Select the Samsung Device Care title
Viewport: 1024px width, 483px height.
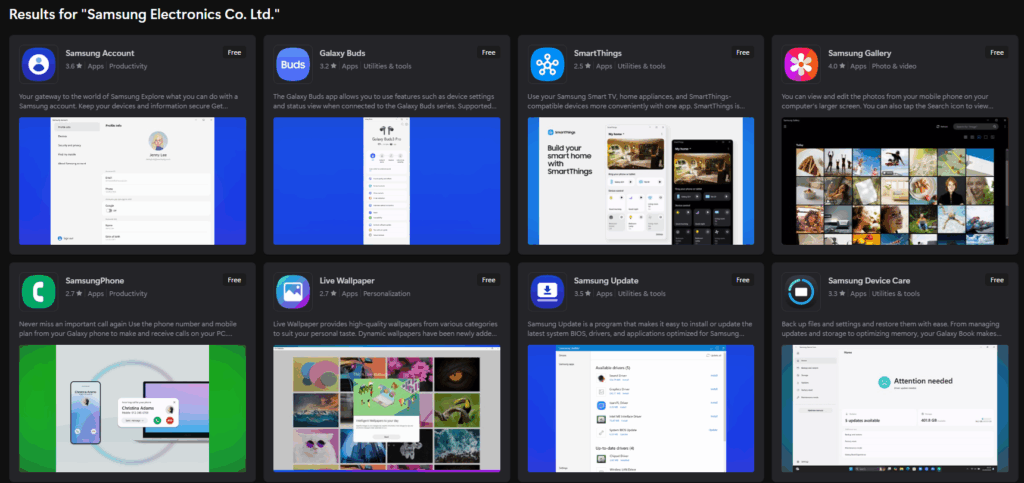coord(869,281)
